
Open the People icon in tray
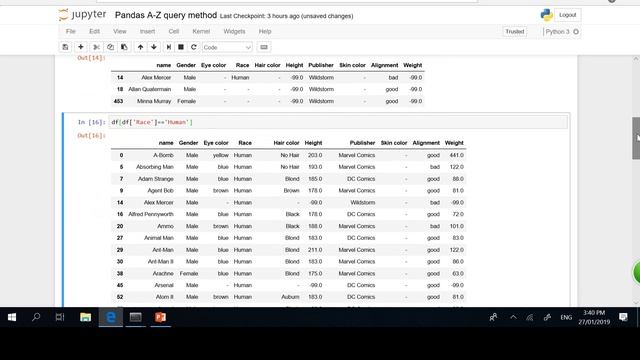pyautogui.click(x=493, y=317)
